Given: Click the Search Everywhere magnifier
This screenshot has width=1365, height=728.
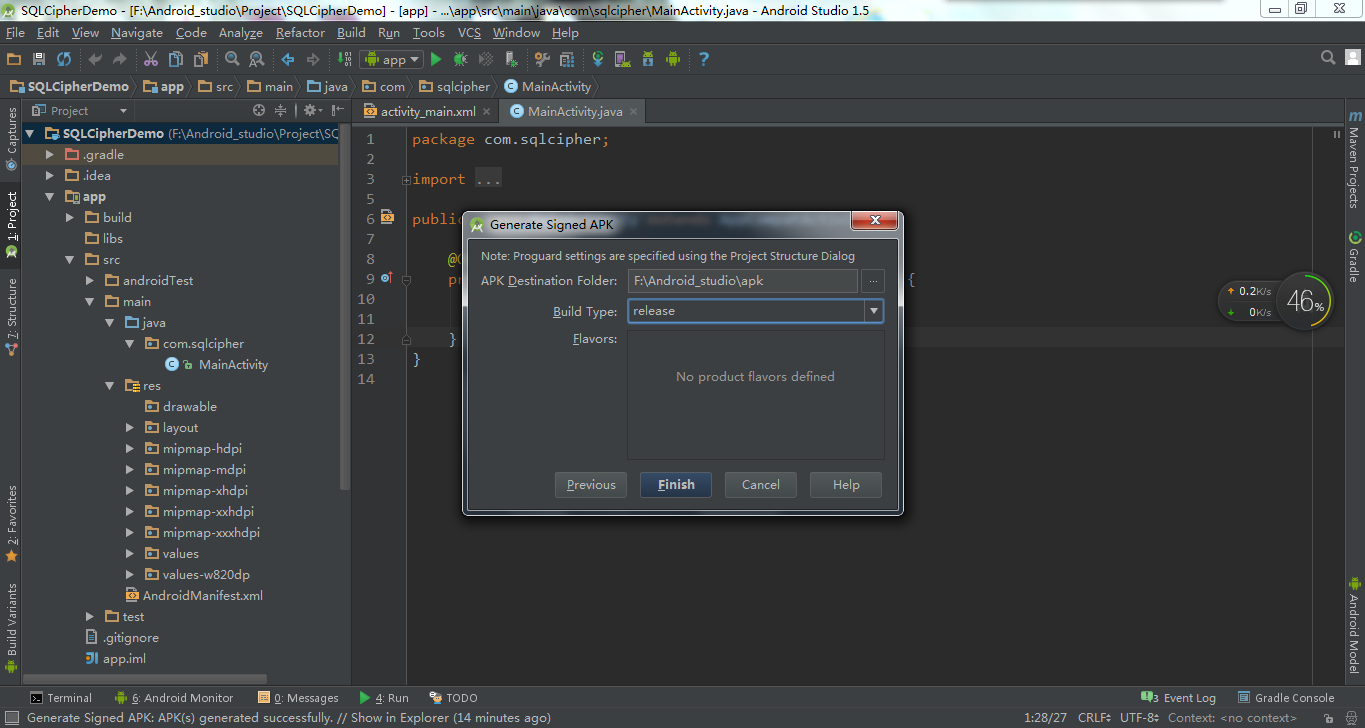Looking at the screenshot, I should click(x=1328, y=58).
